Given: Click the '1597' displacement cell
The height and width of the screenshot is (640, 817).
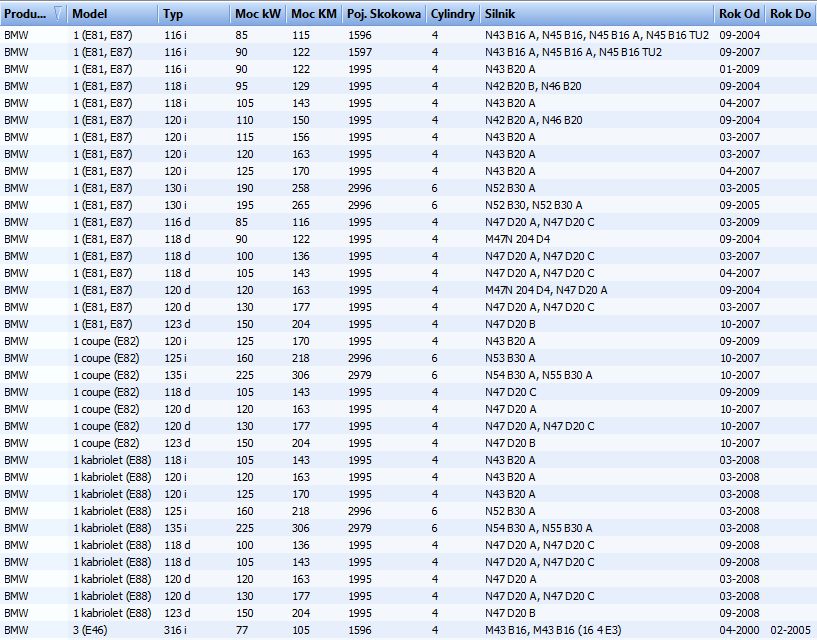Looking at the screenshot, I should tap(360, 52).
